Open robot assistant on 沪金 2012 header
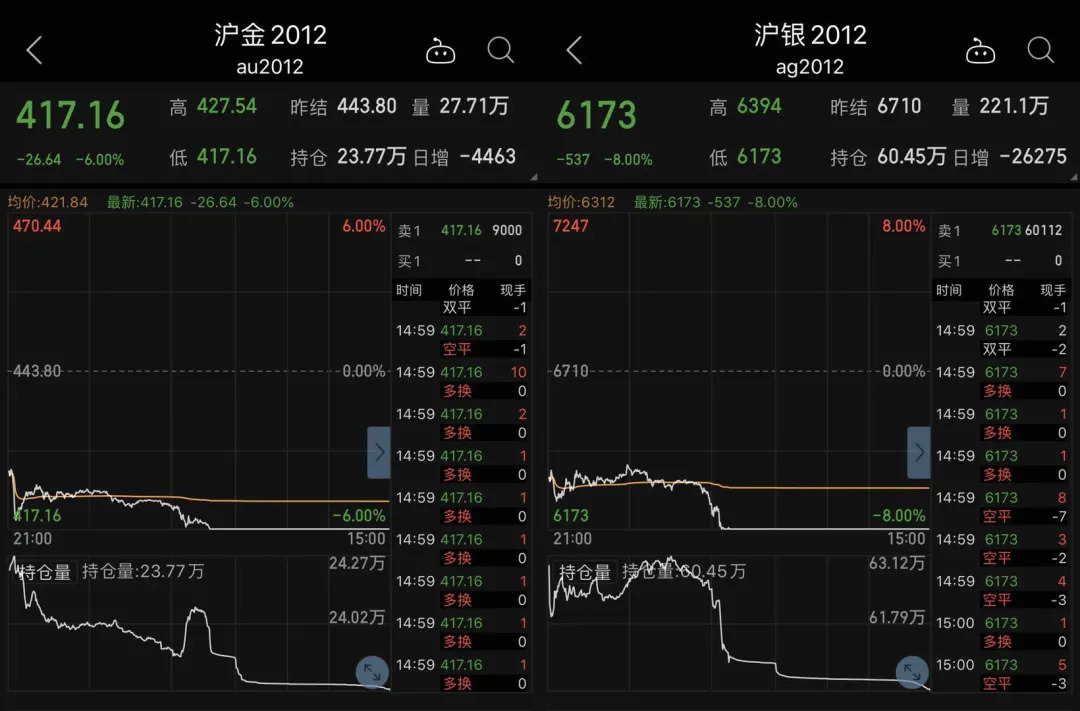Viewport: 1080px width, 711px height. (440, 51)
